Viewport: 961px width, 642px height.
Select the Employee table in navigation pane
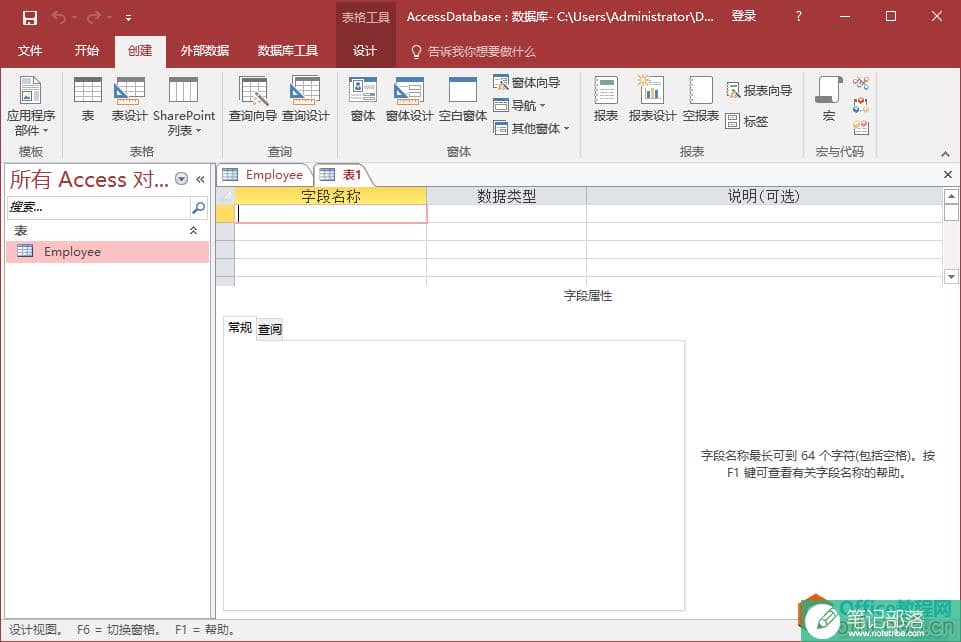tap(108, 252)
